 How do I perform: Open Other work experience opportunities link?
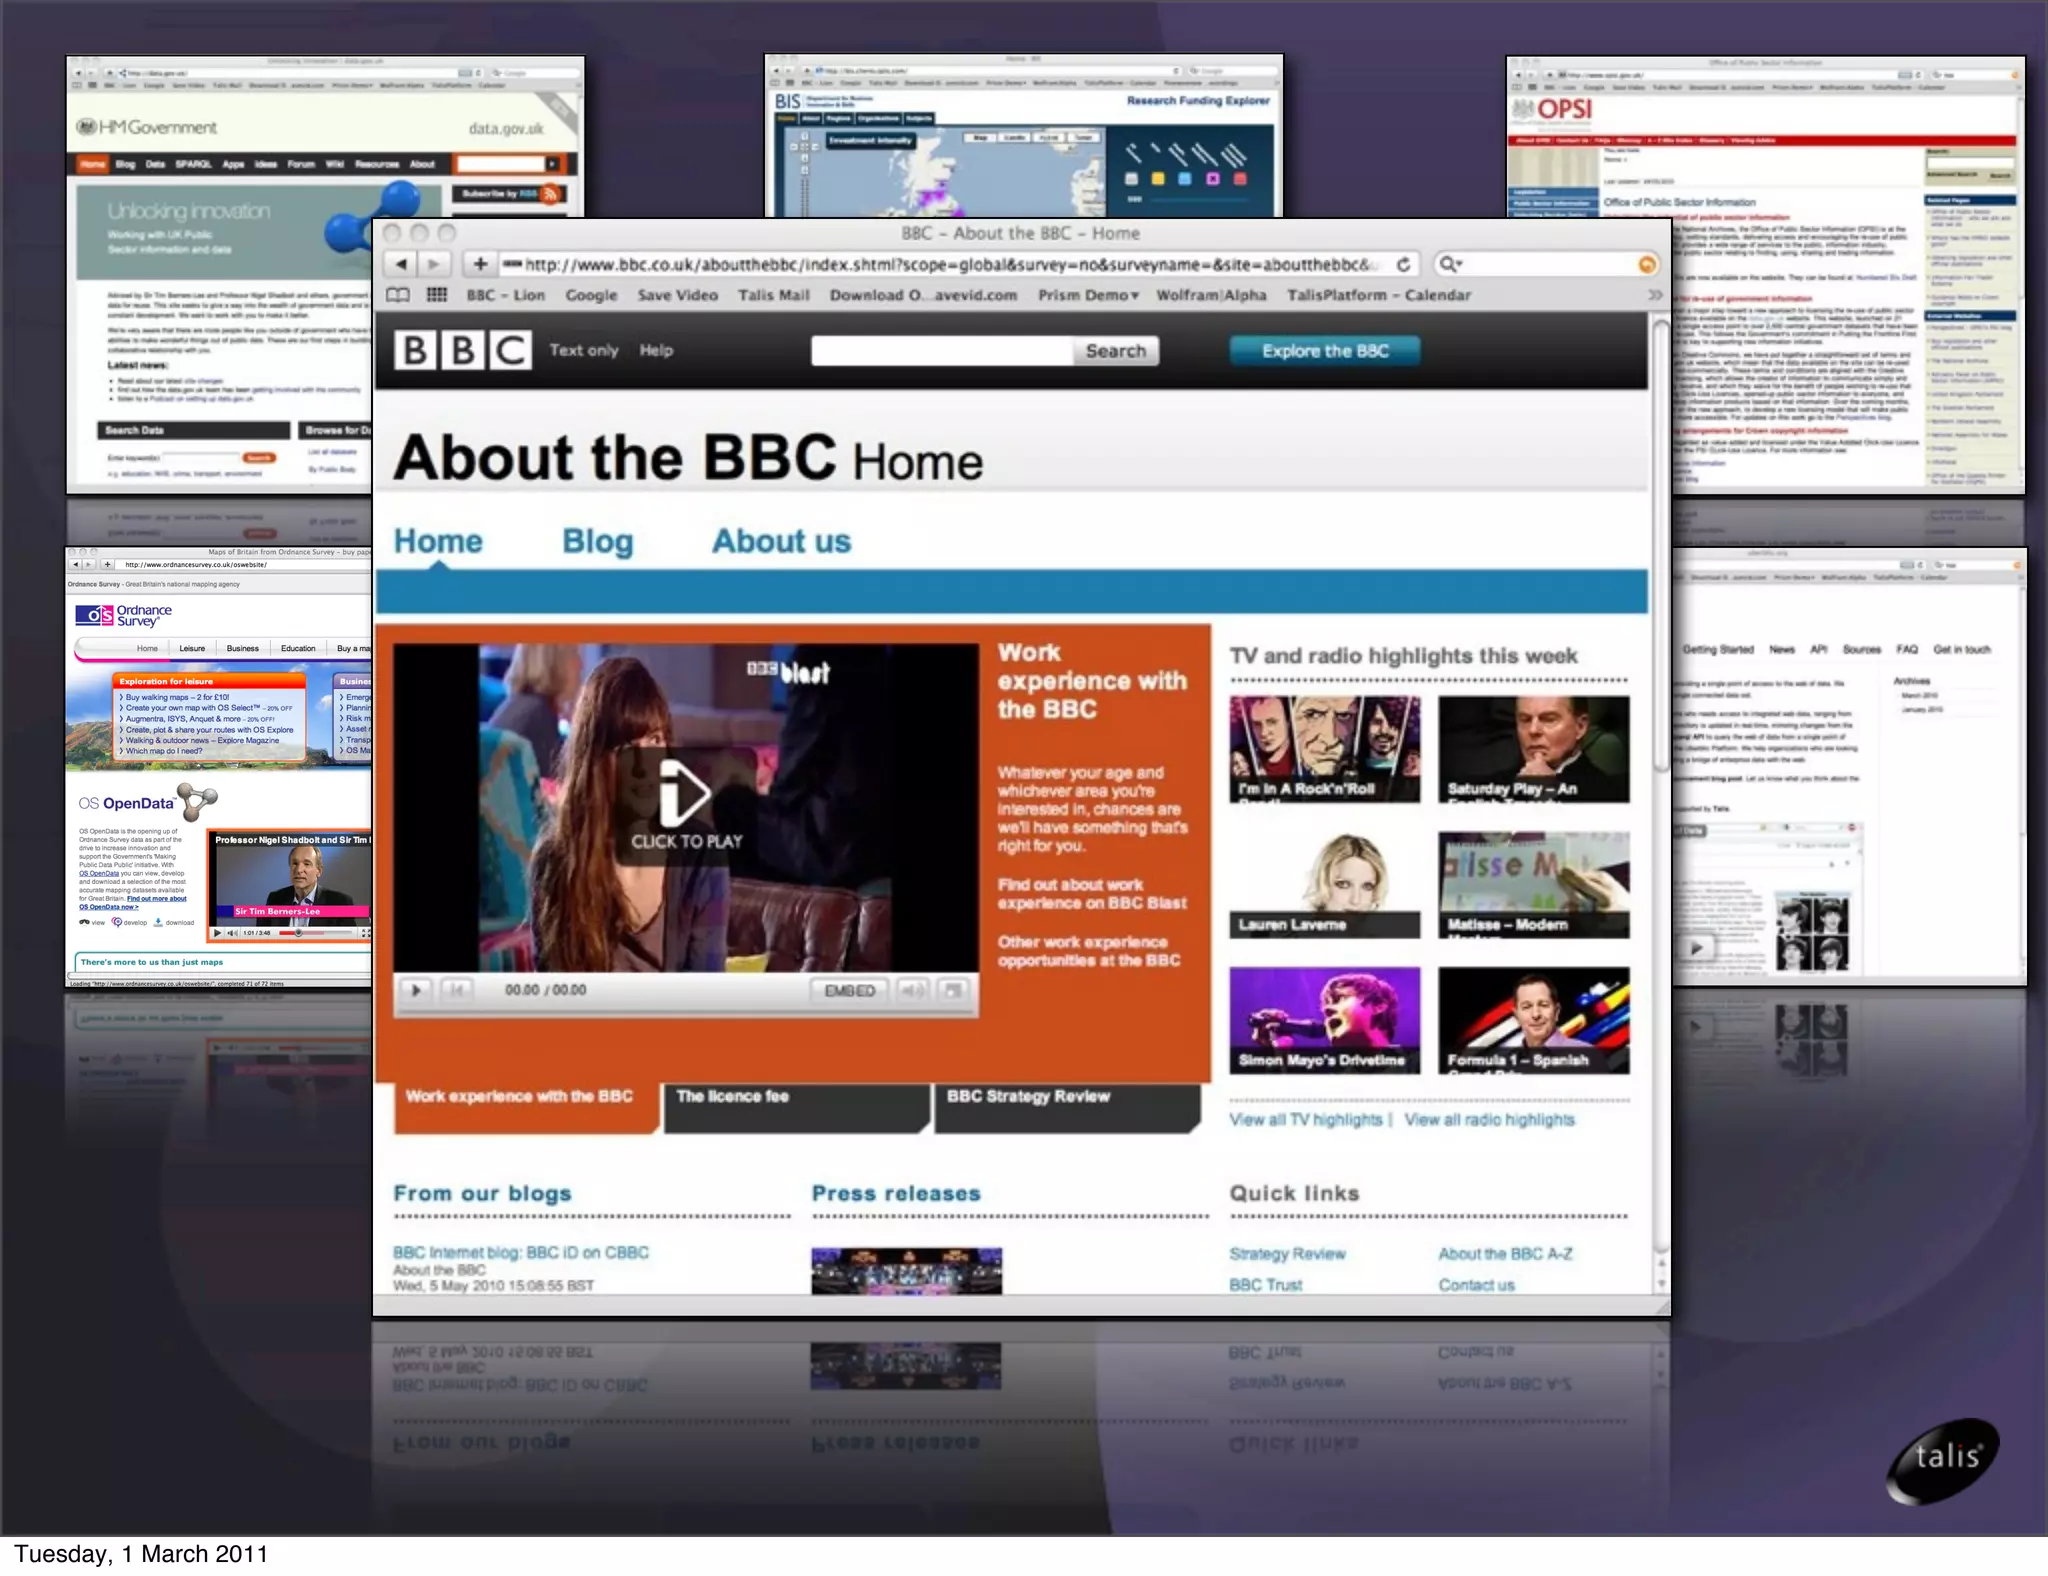[1089, 951]
